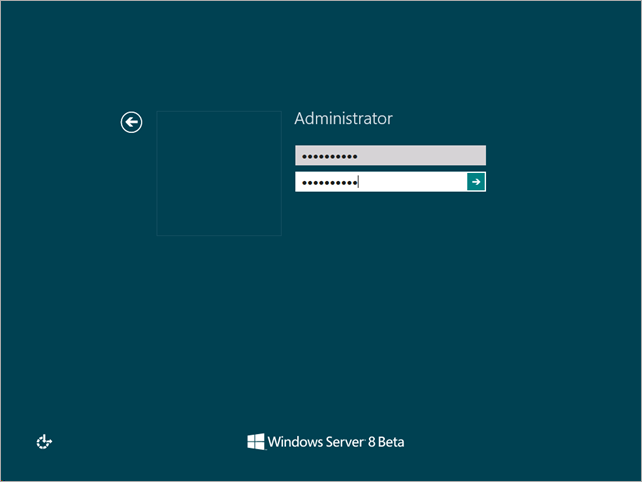
Task: Open the Ease of Access icon
Action: tap(44, 441)
